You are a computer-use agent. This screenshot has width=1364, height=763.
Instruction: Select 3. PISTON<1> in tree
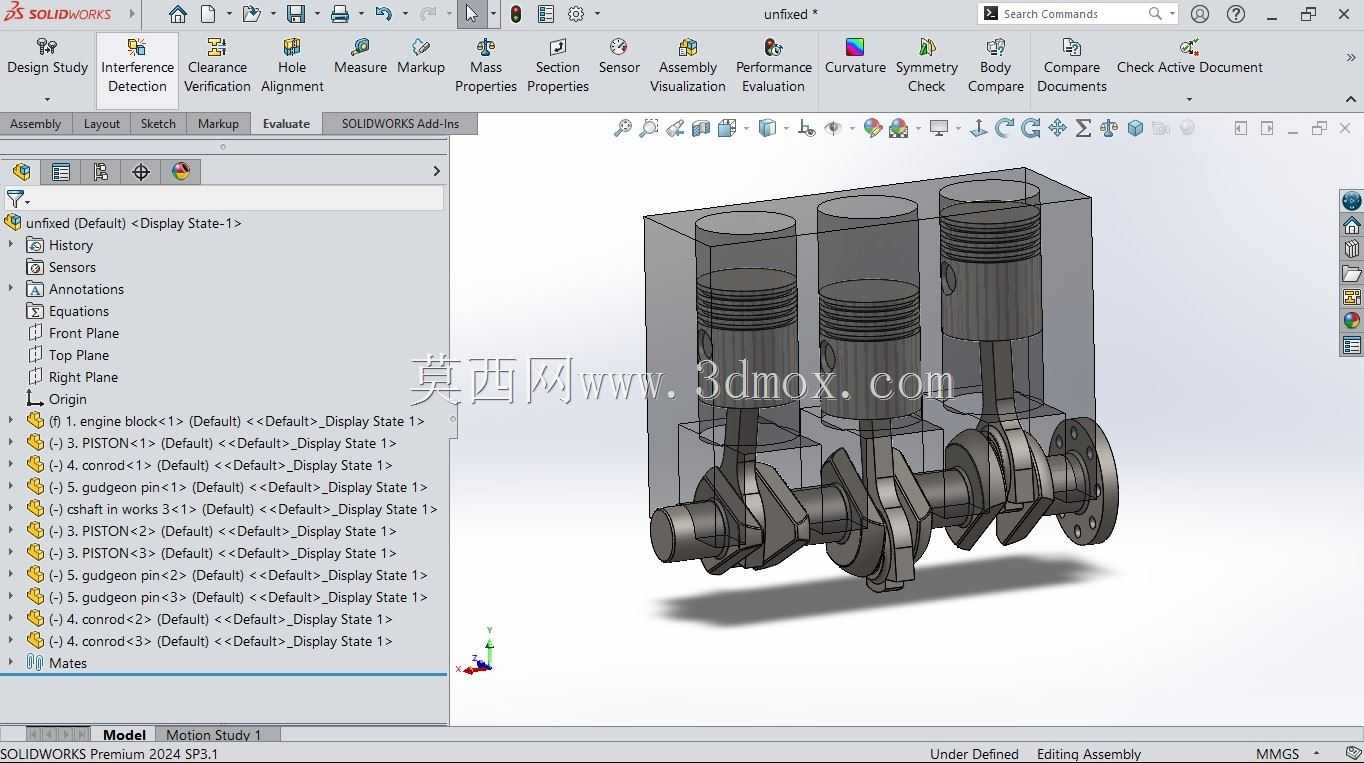(x=222, y=443)
